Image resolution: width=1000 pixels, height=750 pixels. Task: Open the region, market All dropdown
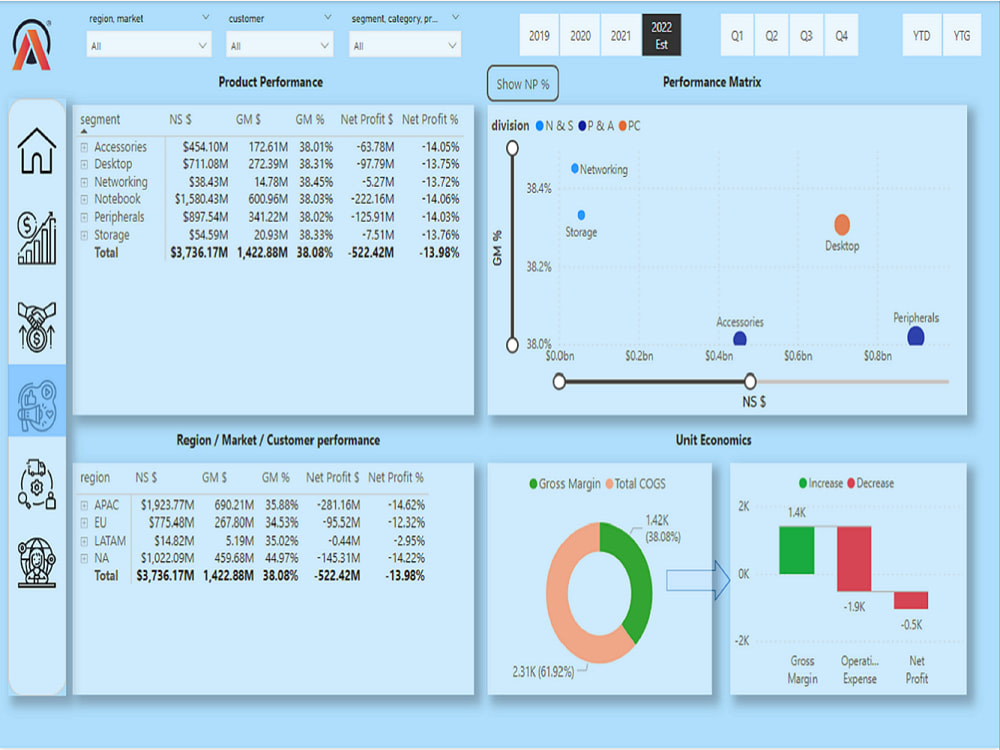tap(149, 46)
